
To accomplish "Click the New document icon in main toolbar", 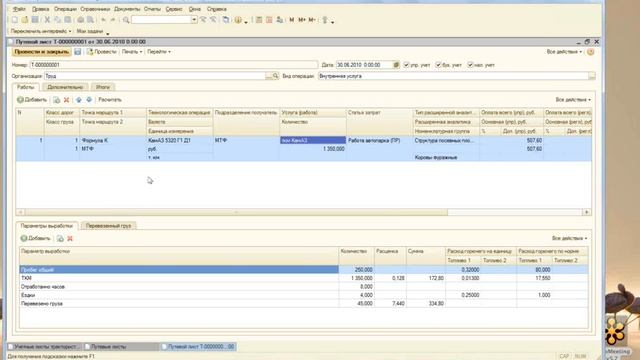I will click(x=15, y=20).
